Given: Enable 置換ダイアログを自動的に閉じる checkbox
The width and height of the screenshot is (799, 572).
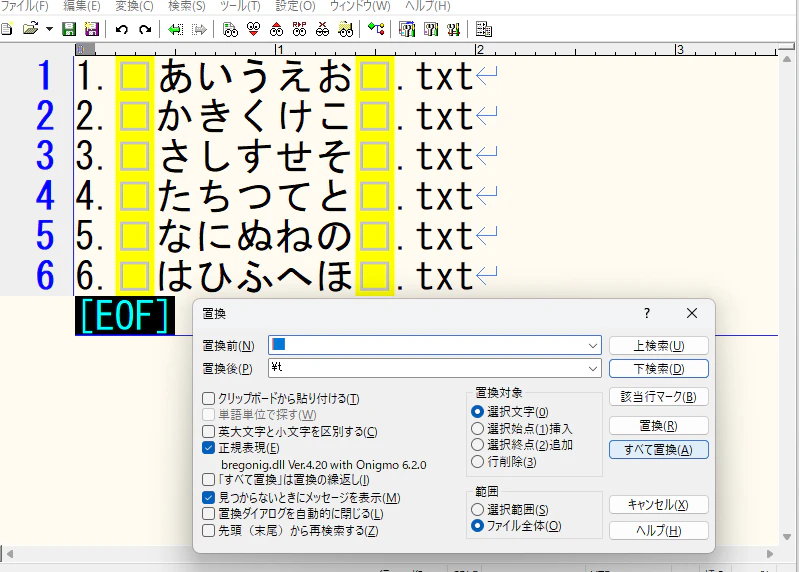Looking at the screenshot, I should click(x=208, y=513).
